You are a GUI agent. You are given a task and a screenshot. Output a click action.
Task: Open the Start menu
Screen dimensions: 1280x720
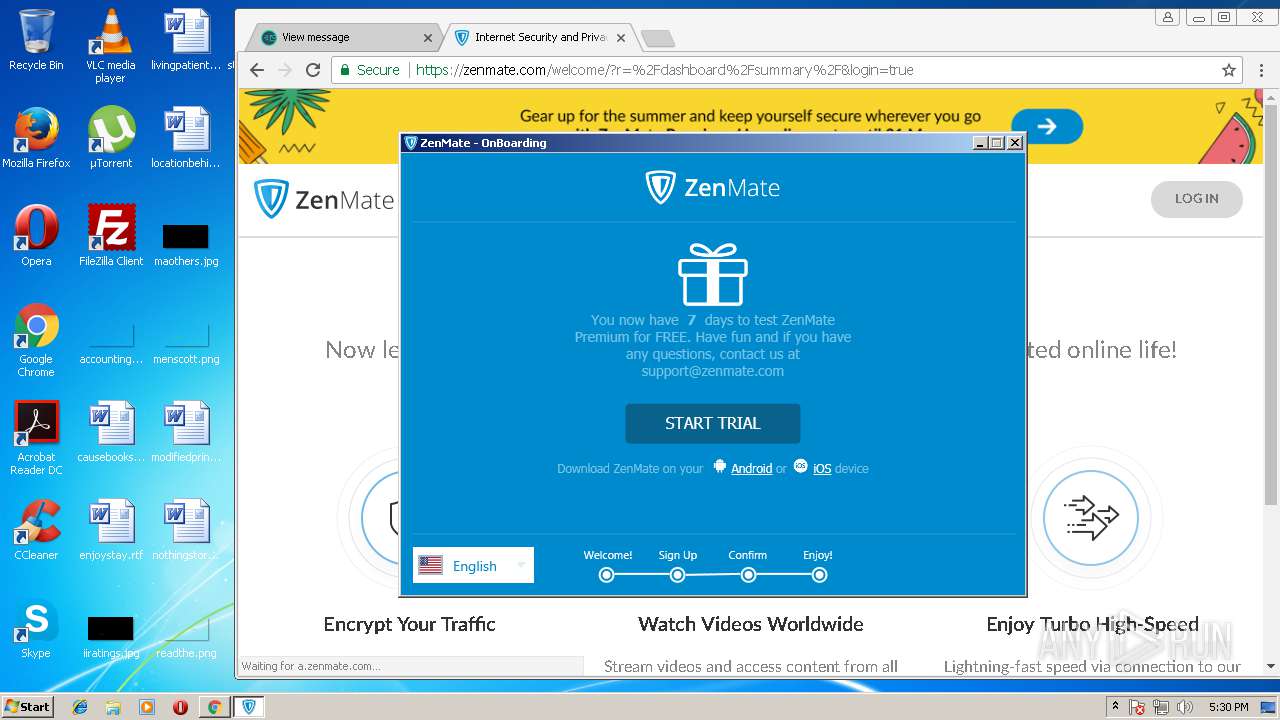[27, 706]
